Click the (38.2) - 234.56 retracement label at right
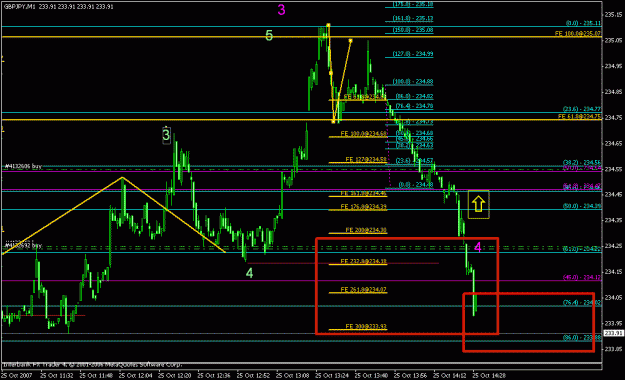 [x=582, y=163]
